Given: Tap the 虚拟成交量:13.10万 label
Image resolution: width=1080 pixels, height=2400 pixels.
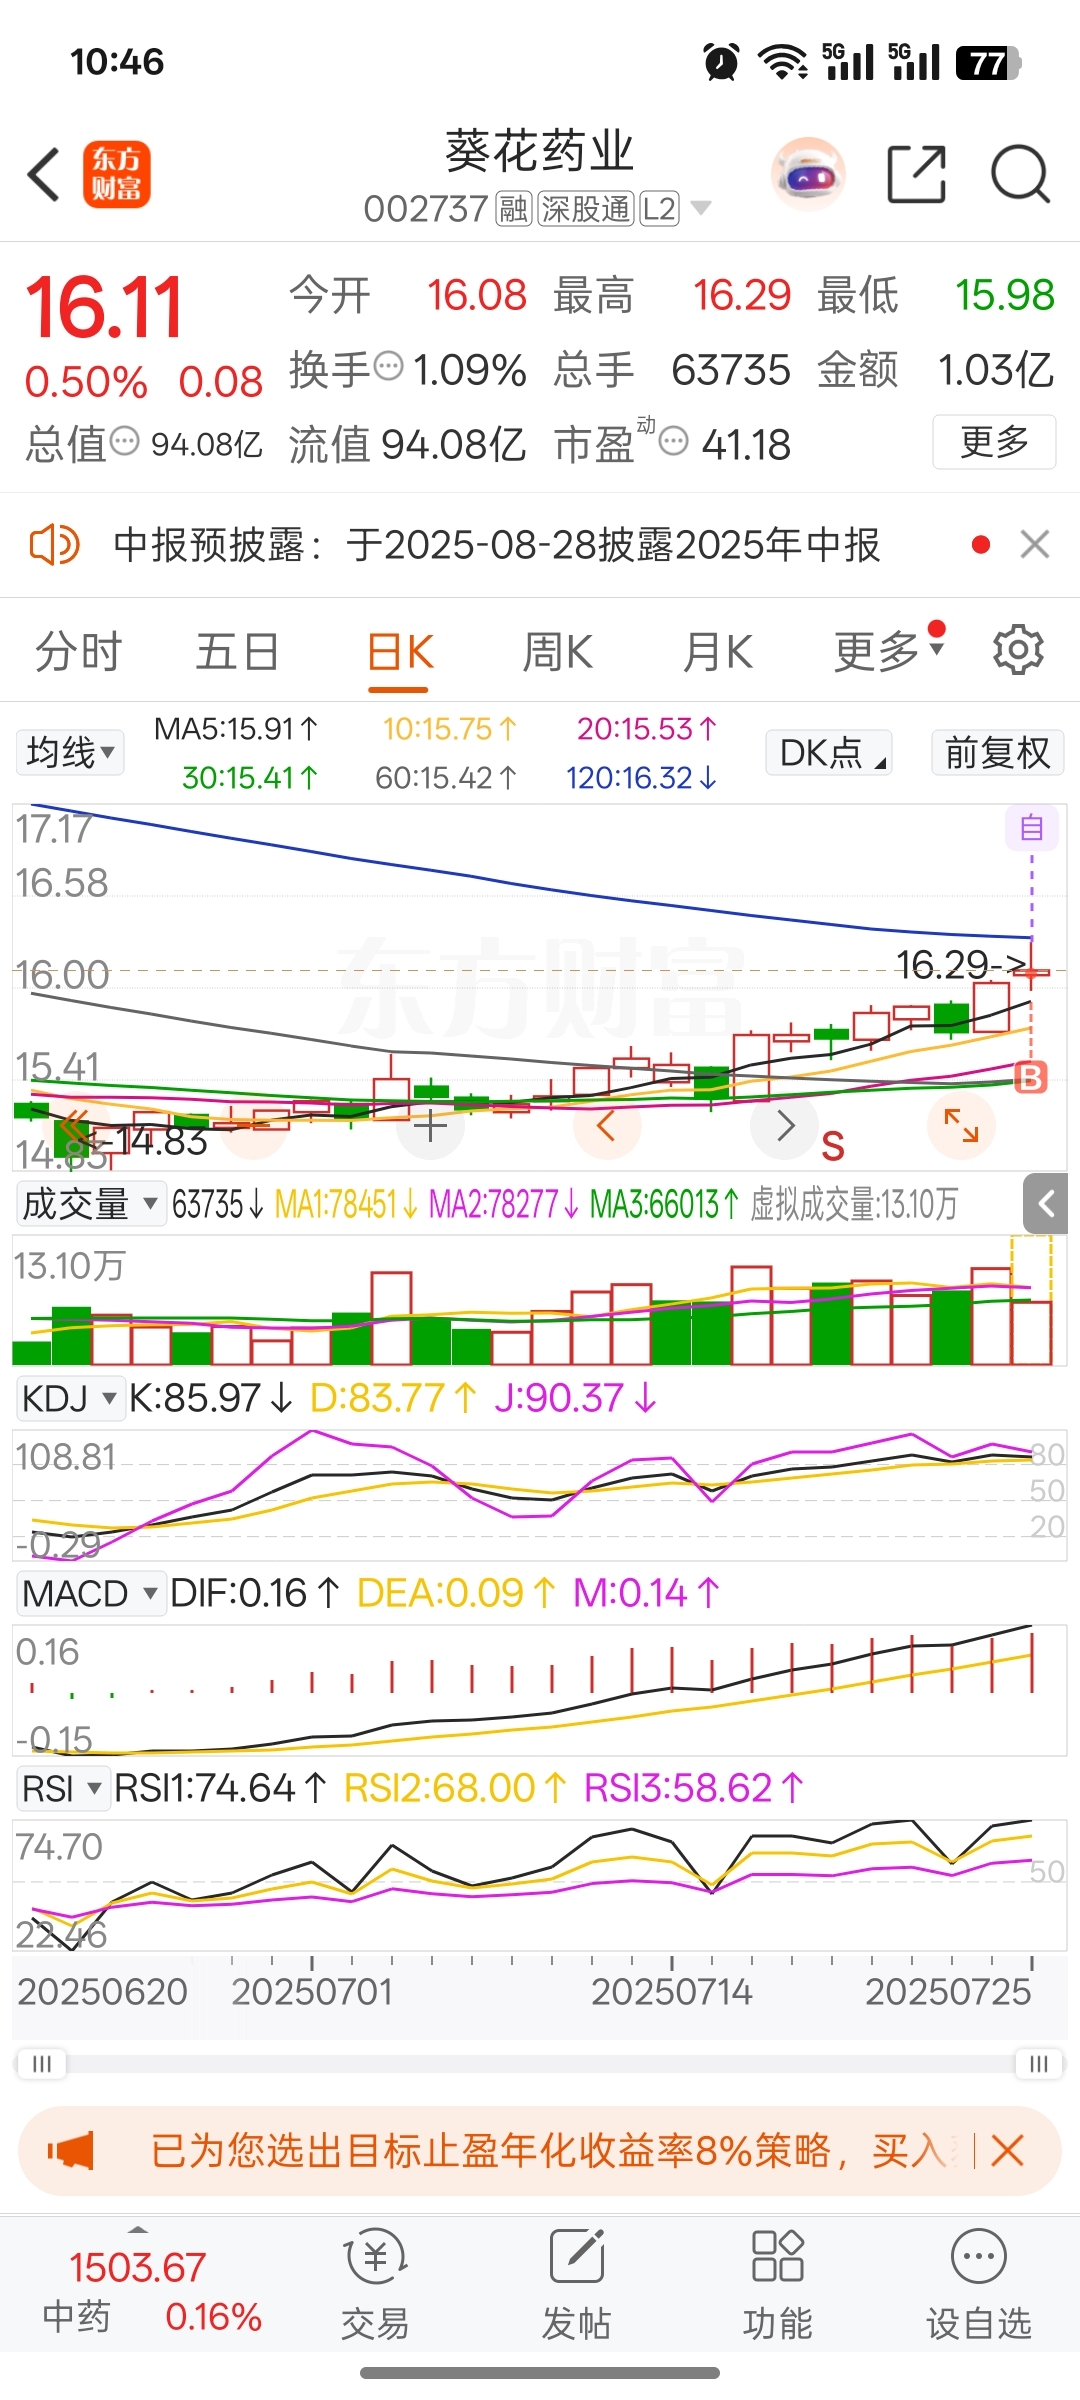Looking at the screenshot, I should (854, 1204).
